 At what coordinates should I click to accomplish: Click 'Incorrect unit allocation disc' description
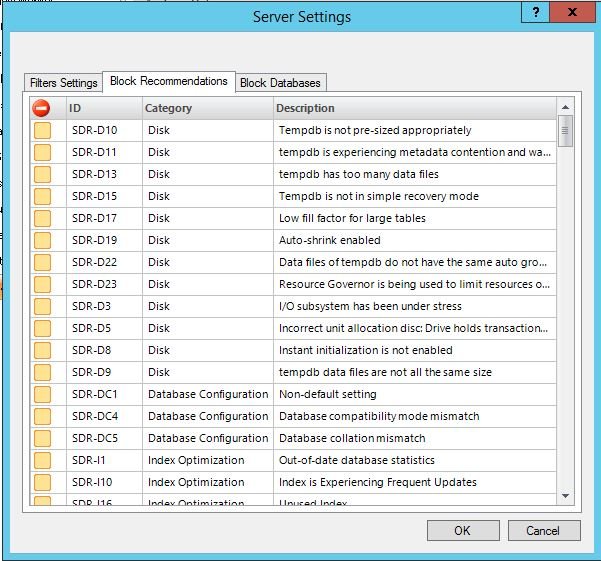tap(414, 328)
